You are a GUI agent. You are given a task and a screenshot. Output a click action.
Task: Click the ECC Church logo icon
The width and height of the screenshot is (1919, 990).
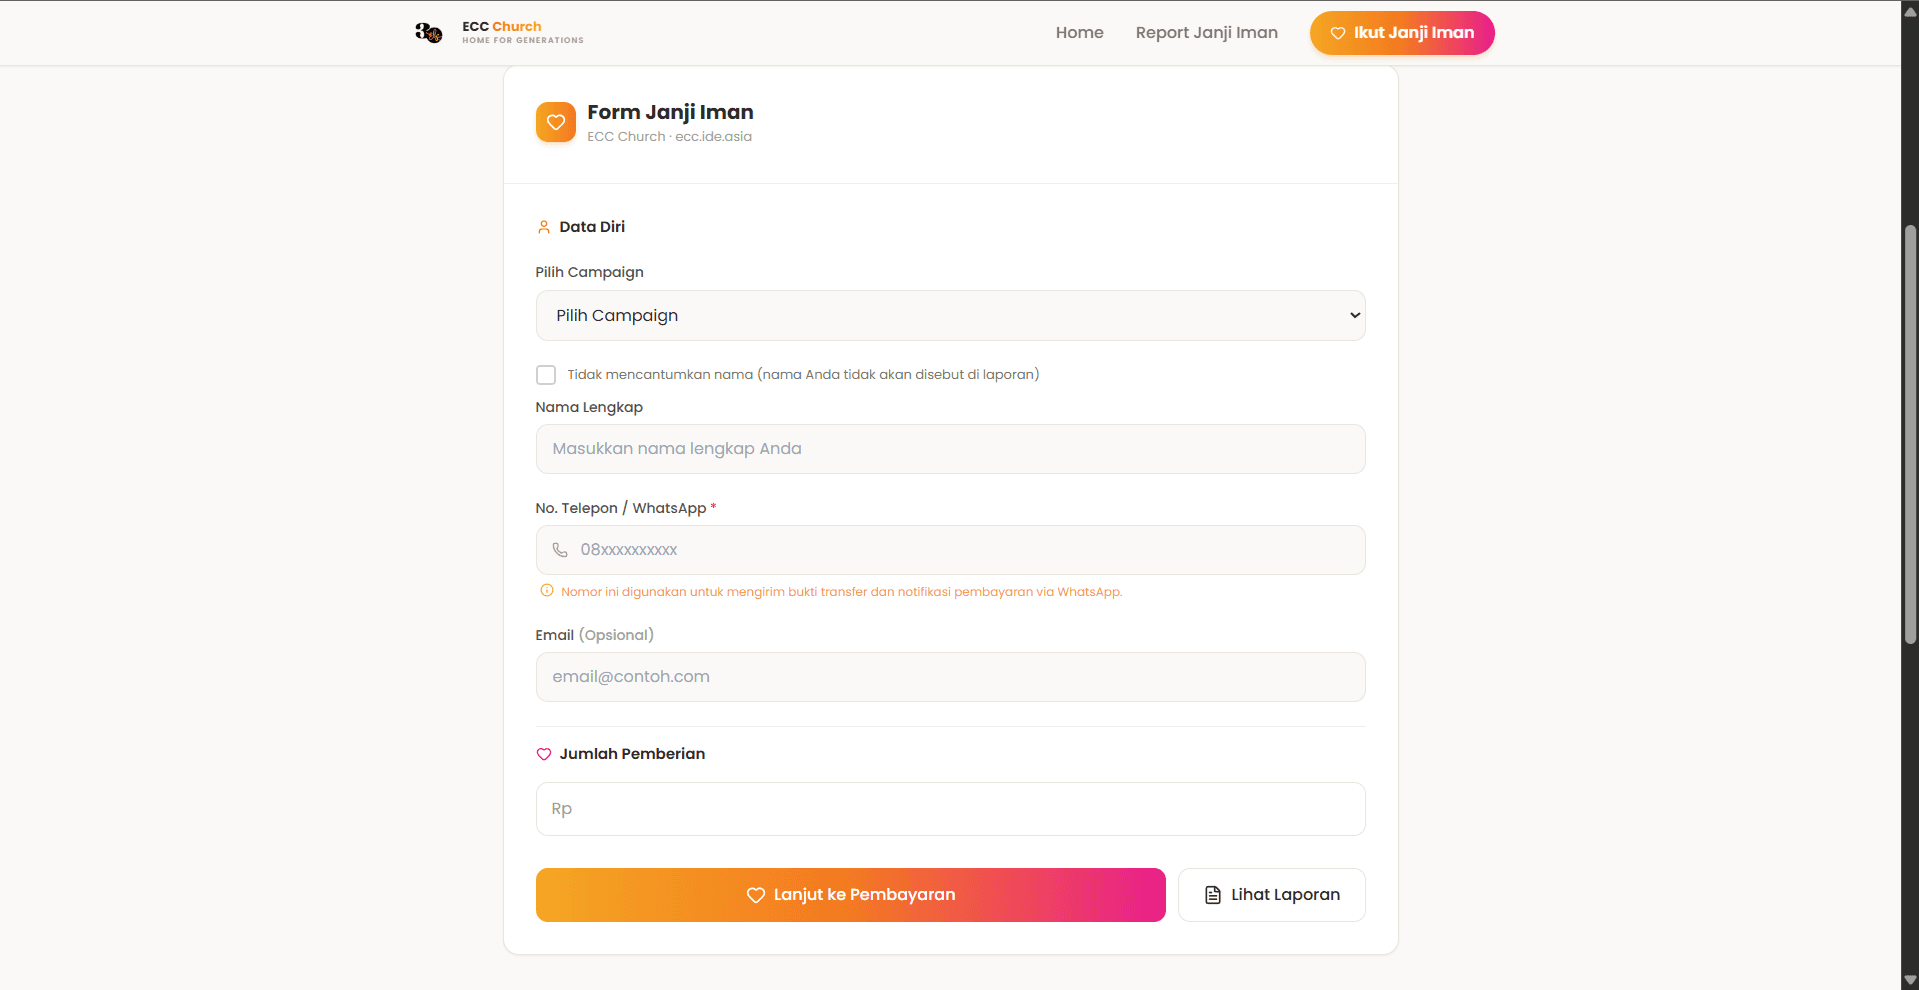(429, 33)
